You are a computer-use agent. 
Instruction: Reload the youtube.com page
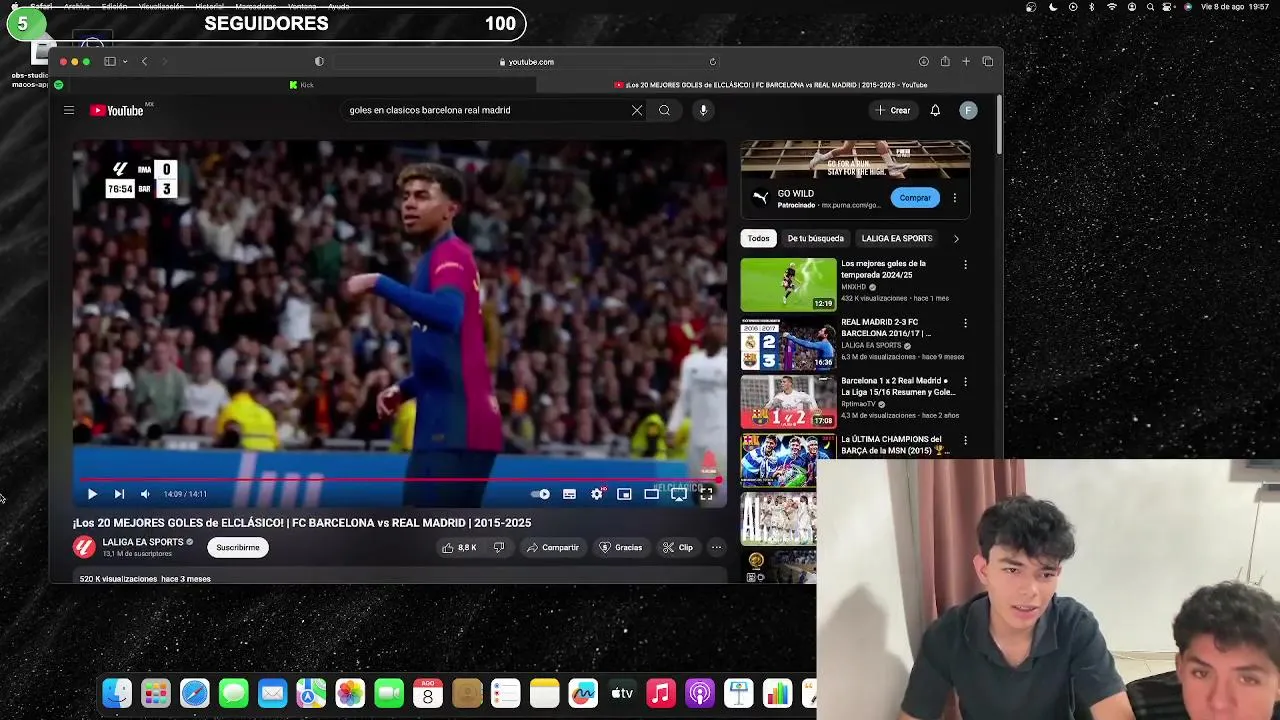[x=713, y=62]
